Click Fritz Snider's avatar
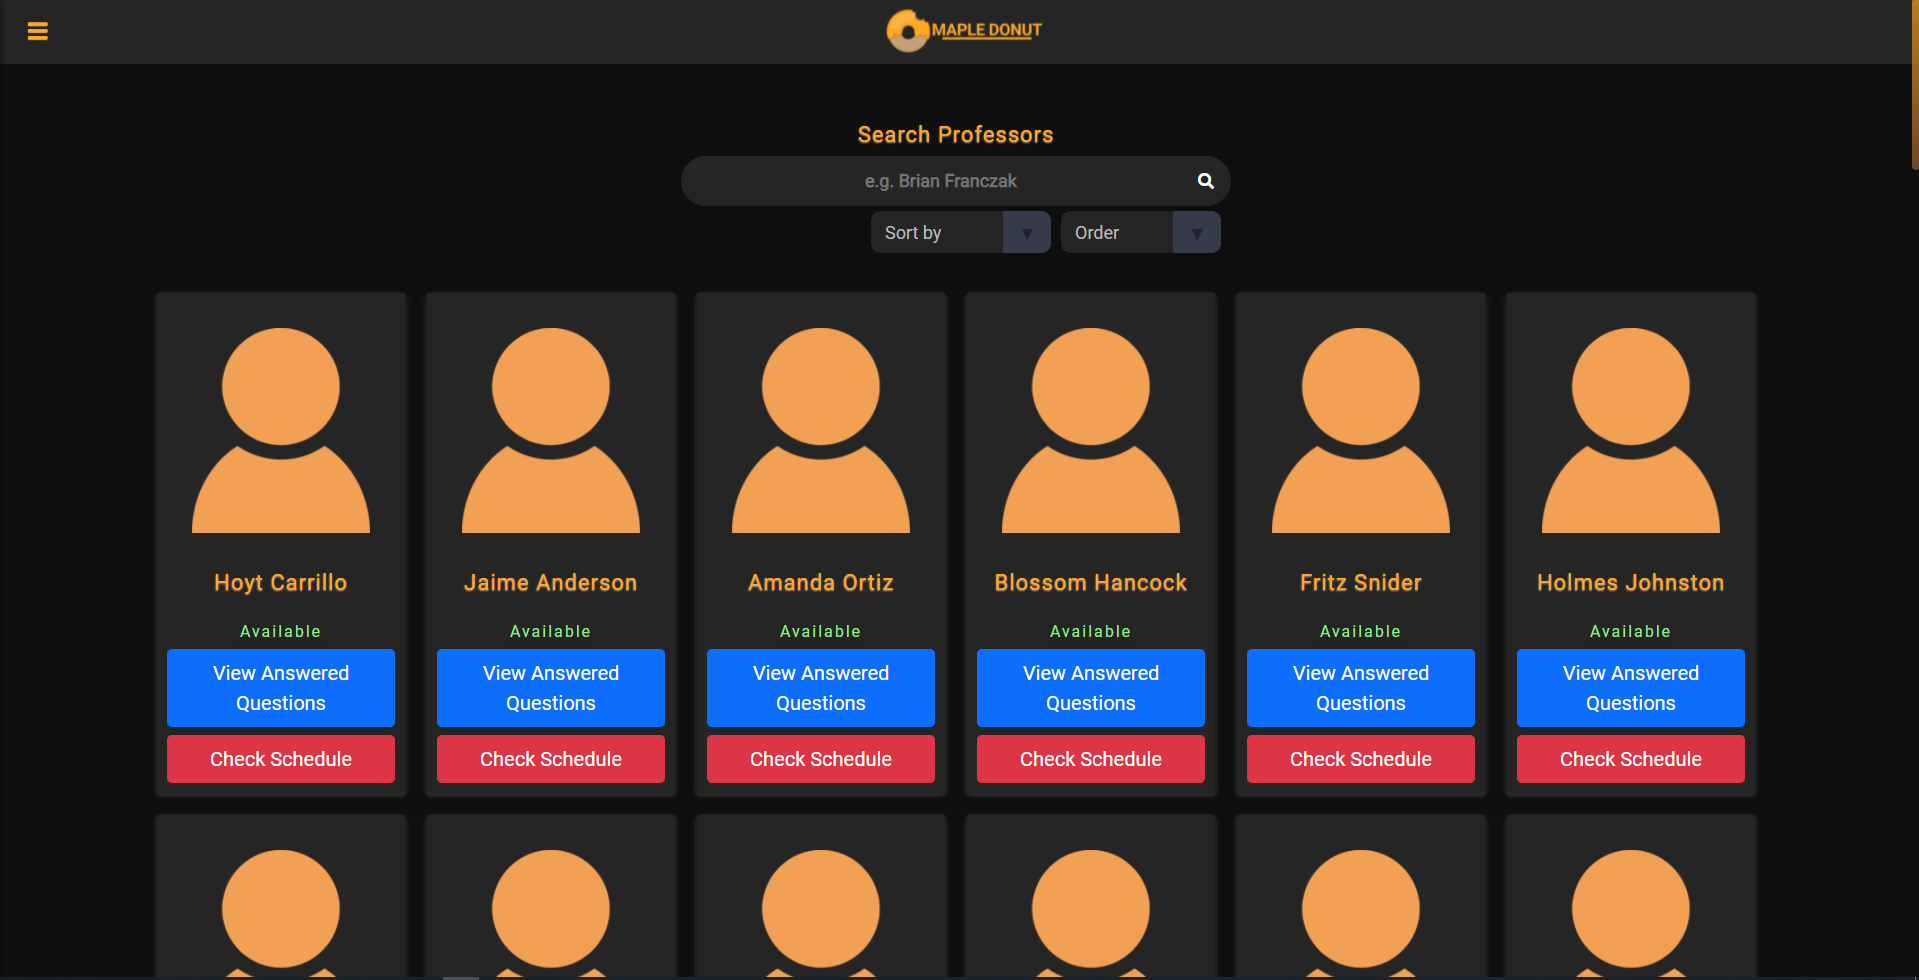The image size is (1919, 980). click(x=1361, y=430)
